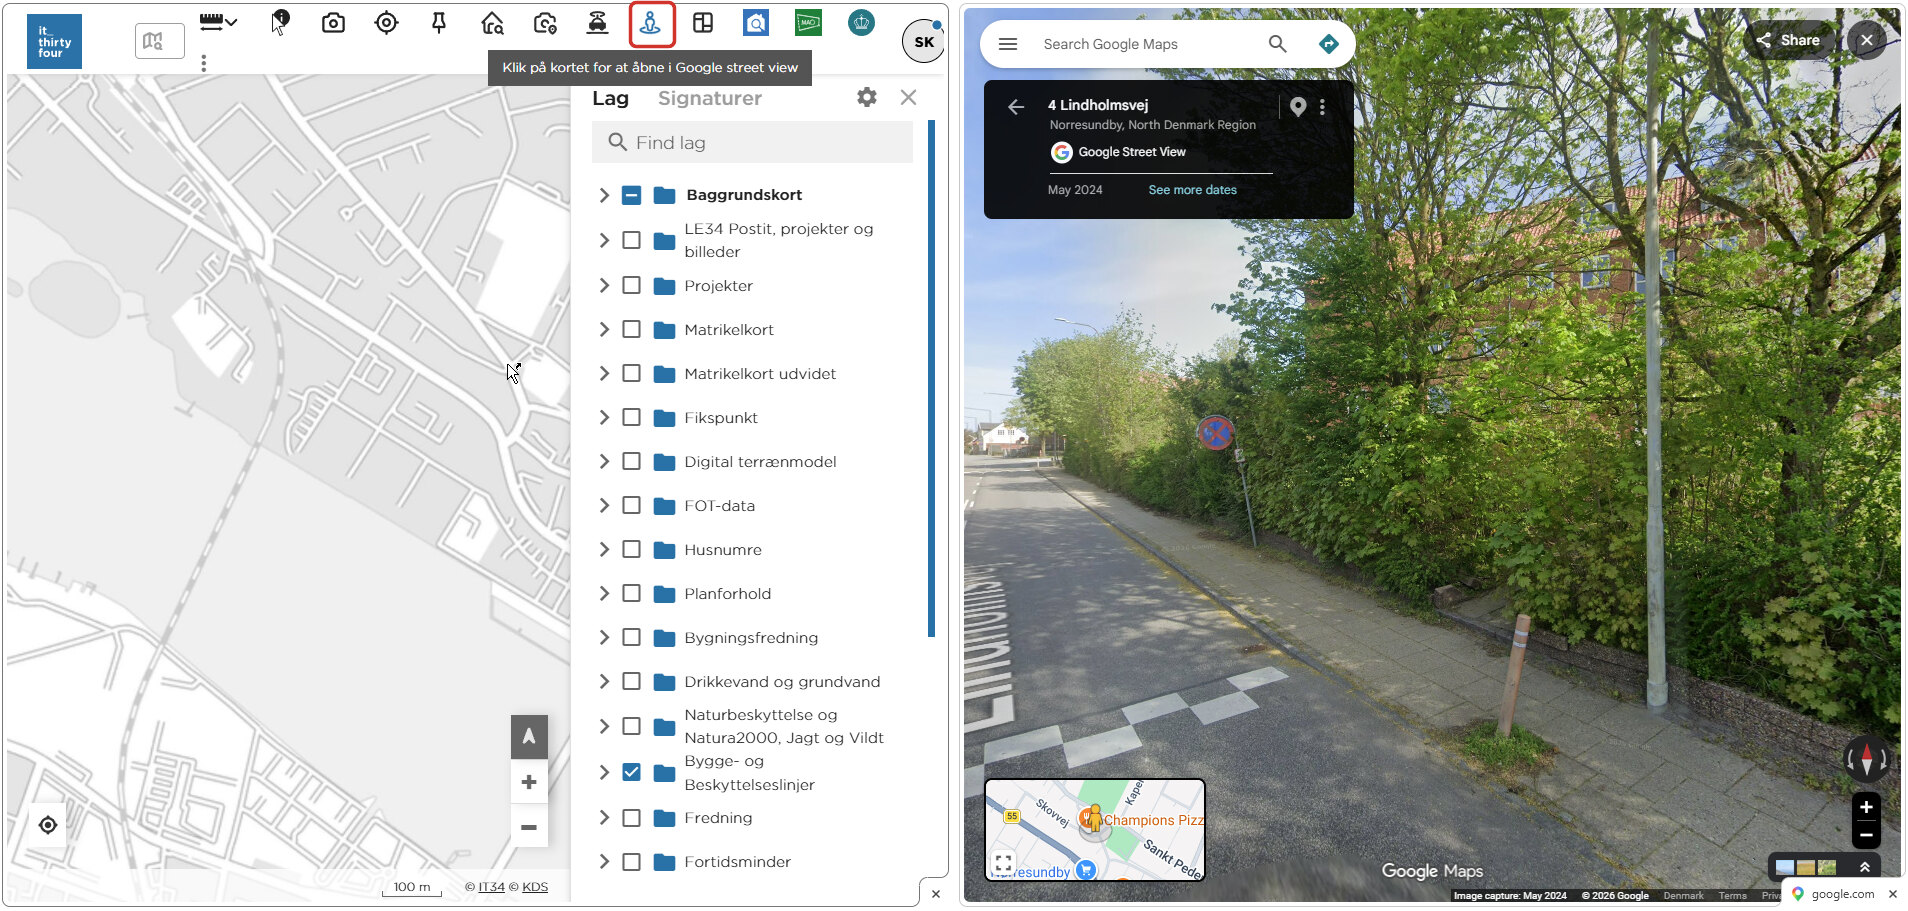
Task: Switch to the Signaturer tab
Action: point(710,98)
